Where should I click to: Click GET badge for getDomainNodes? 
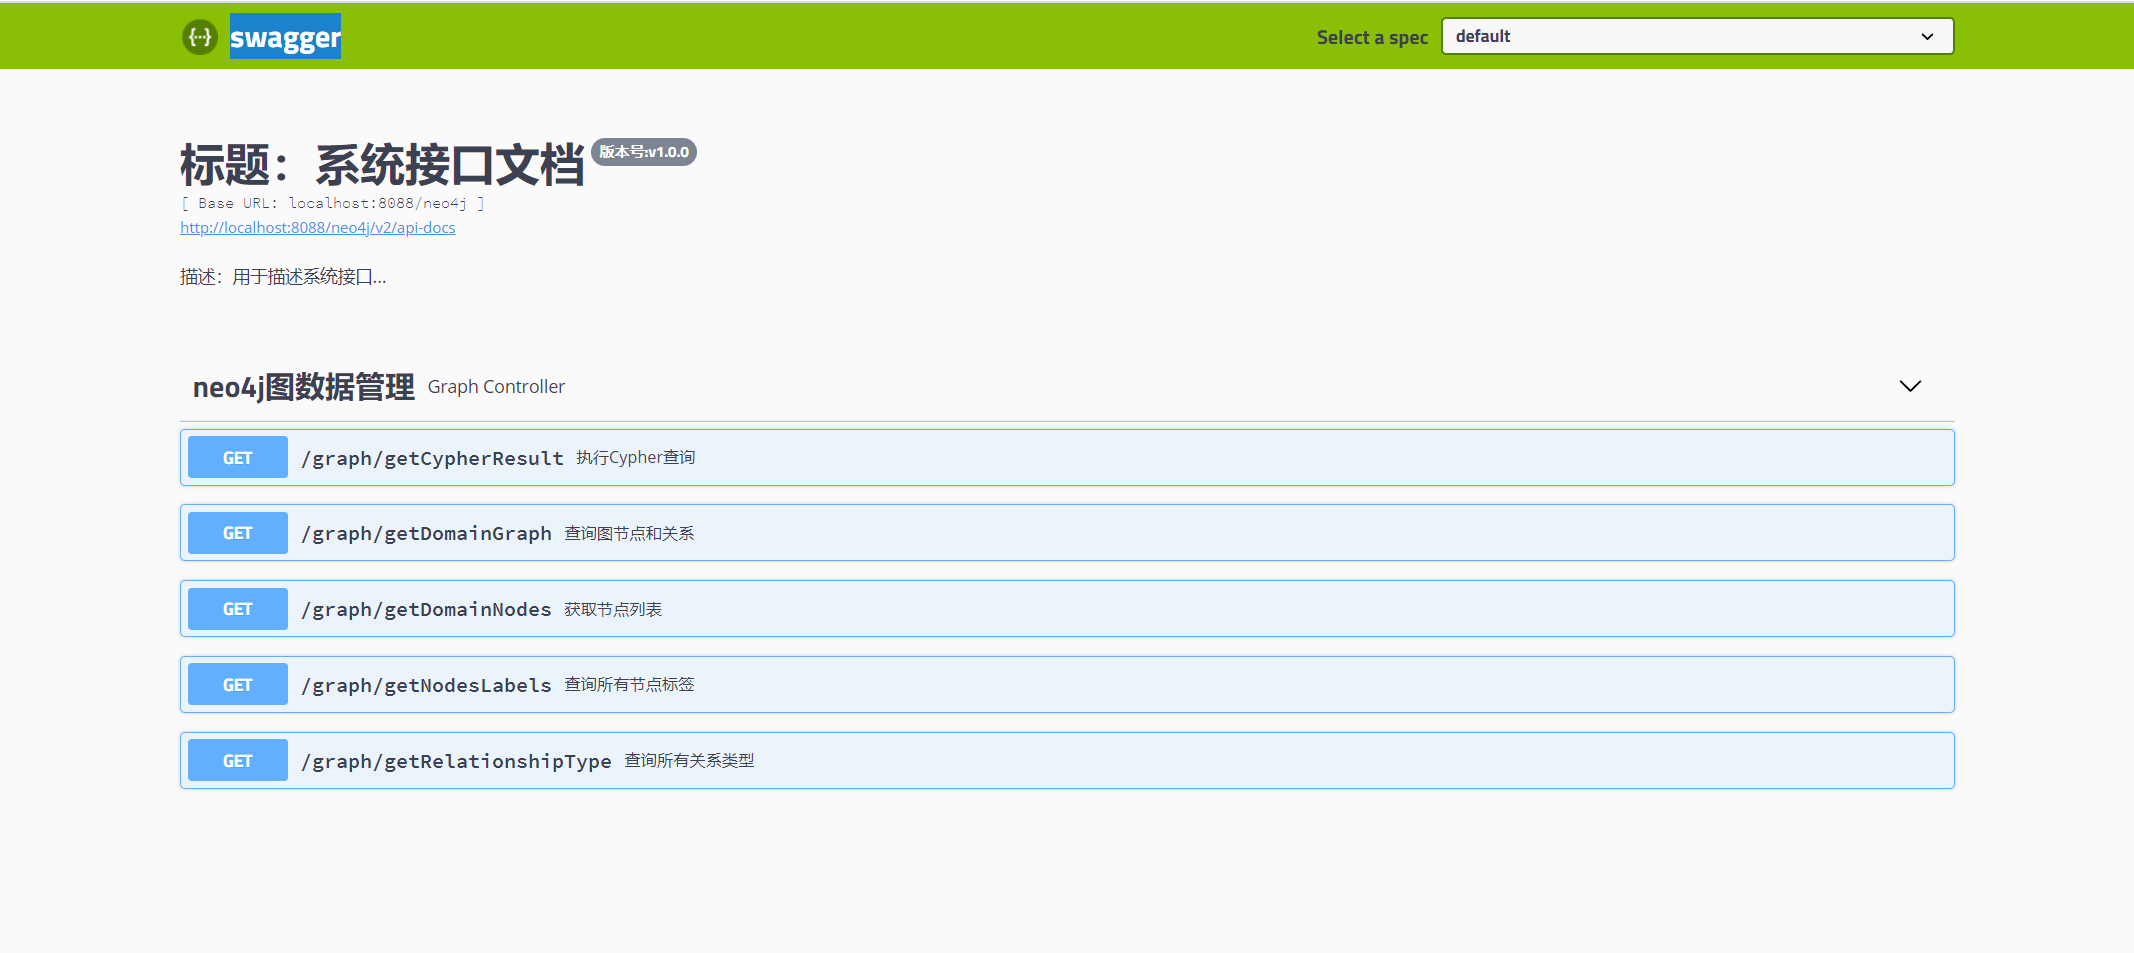click(238, 609)
